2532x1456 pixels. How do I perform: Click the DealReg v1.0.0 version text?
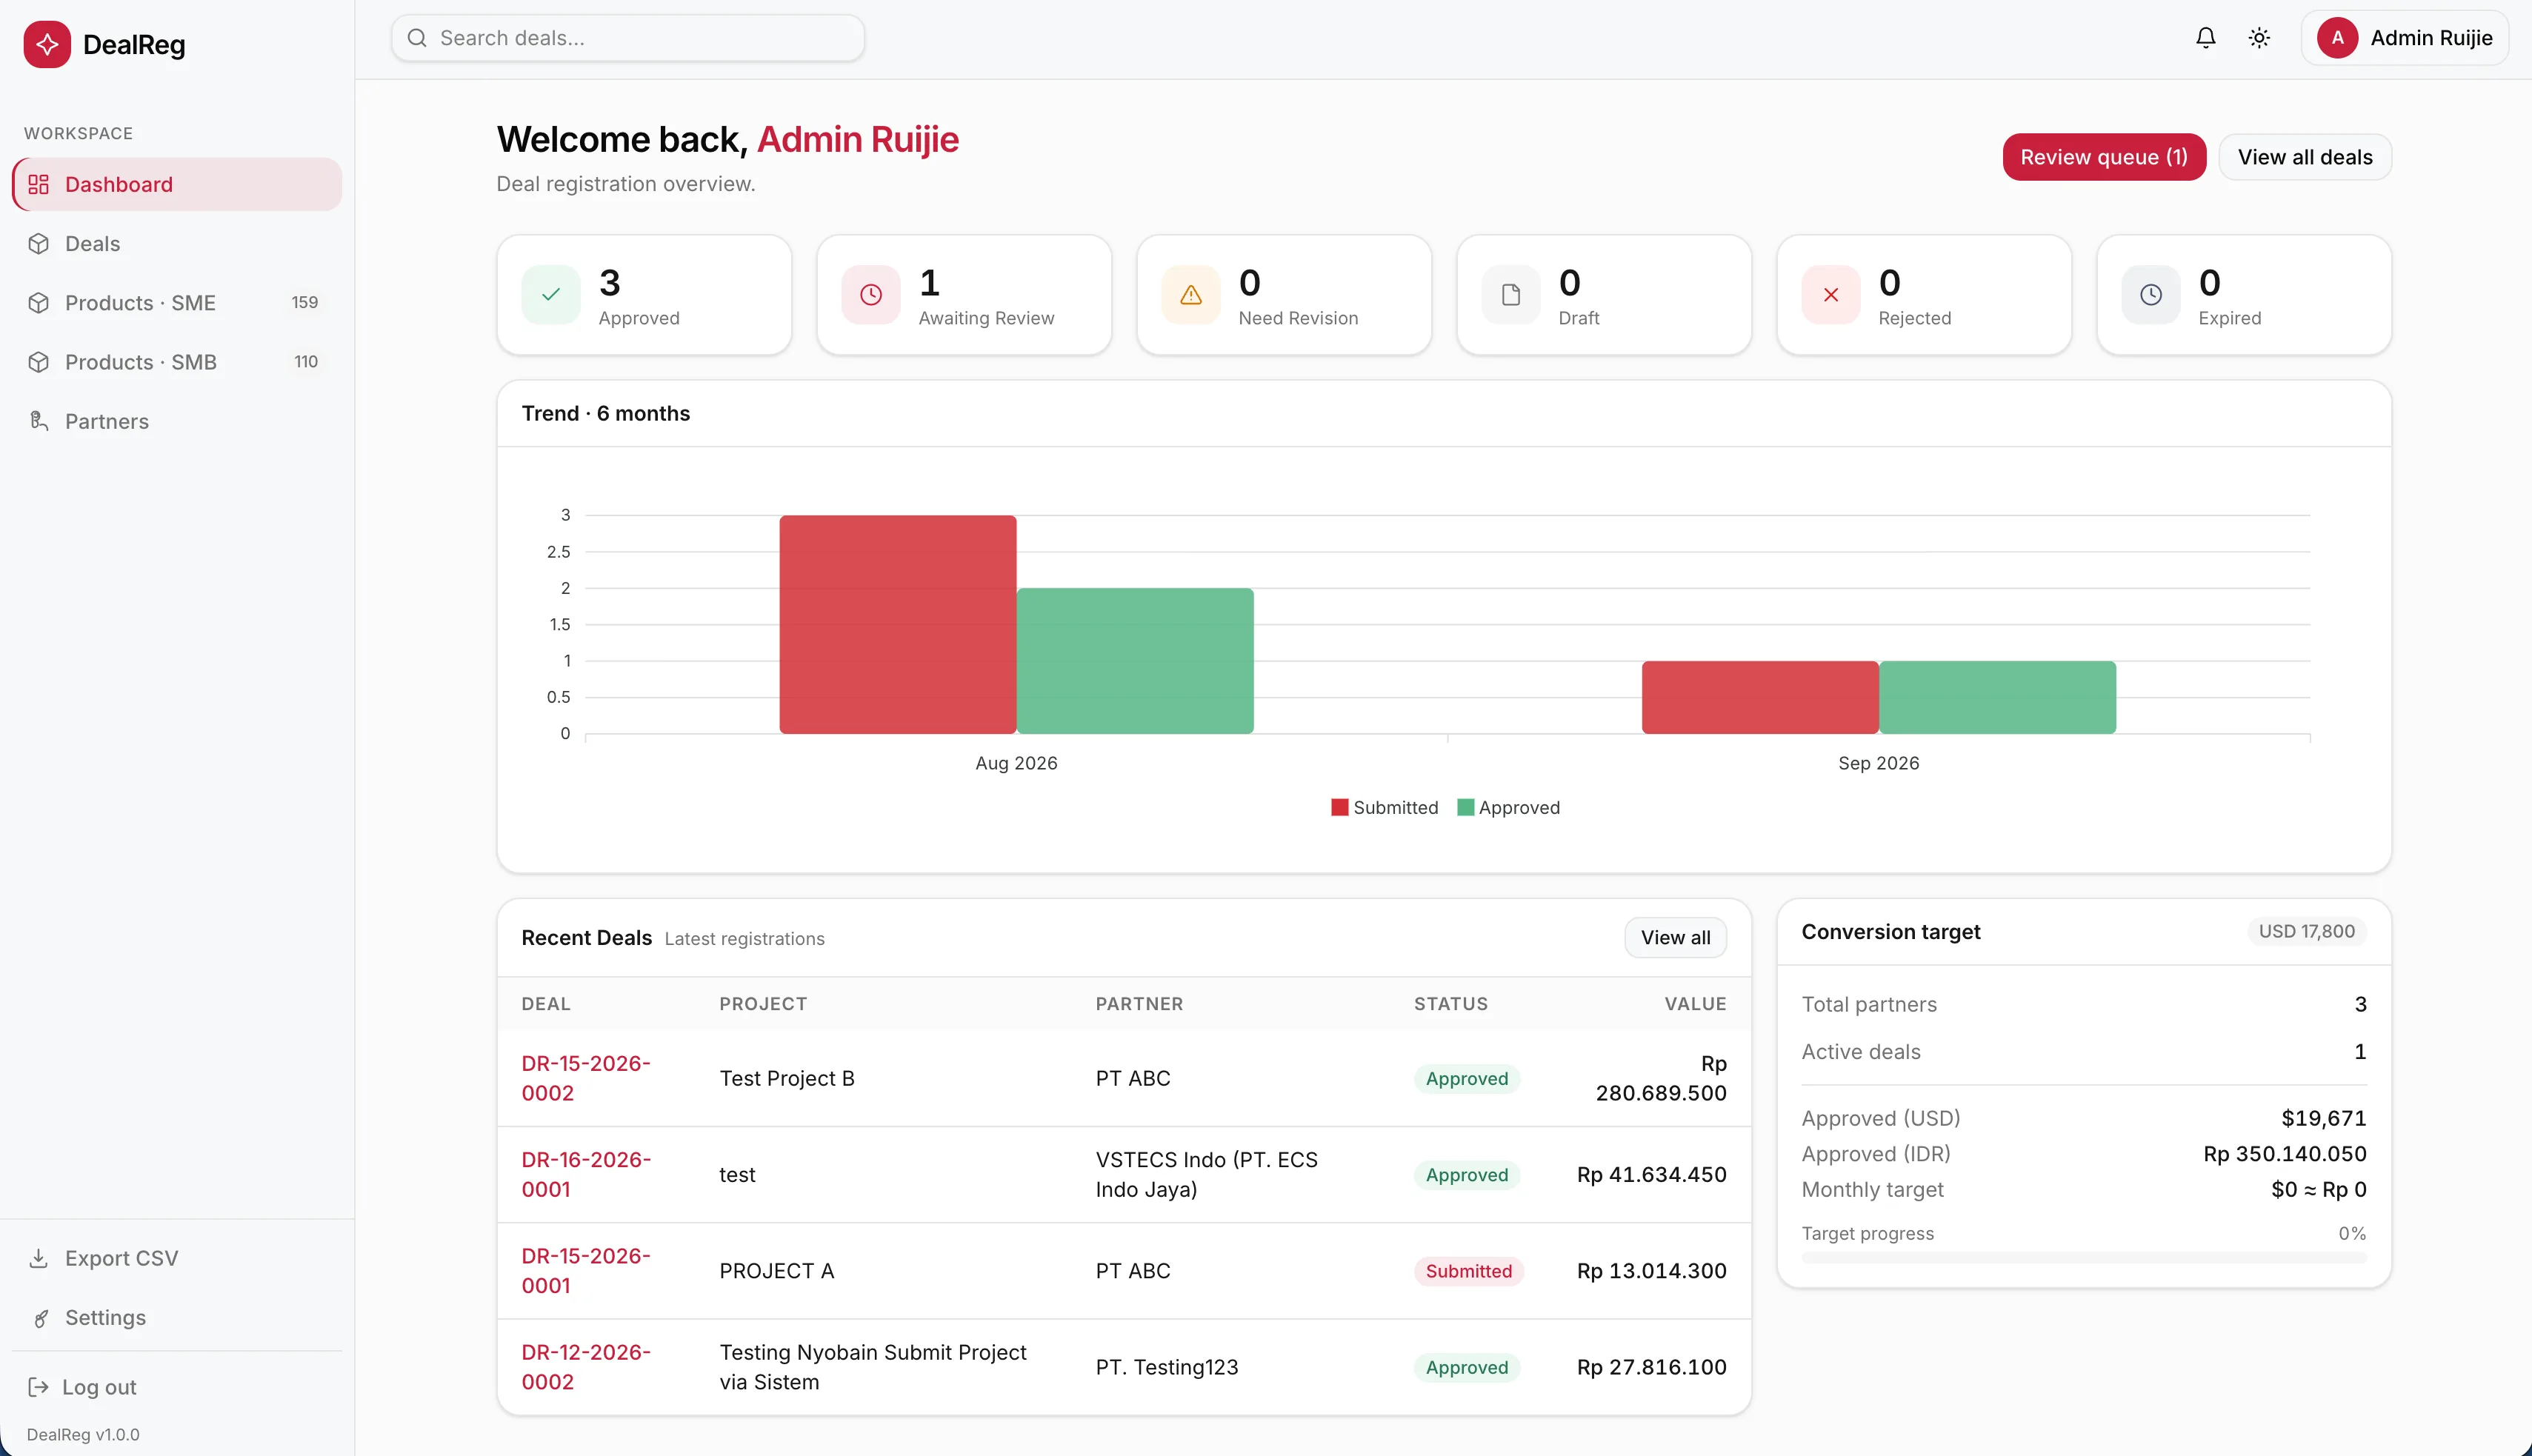(x=83, y=1434)
